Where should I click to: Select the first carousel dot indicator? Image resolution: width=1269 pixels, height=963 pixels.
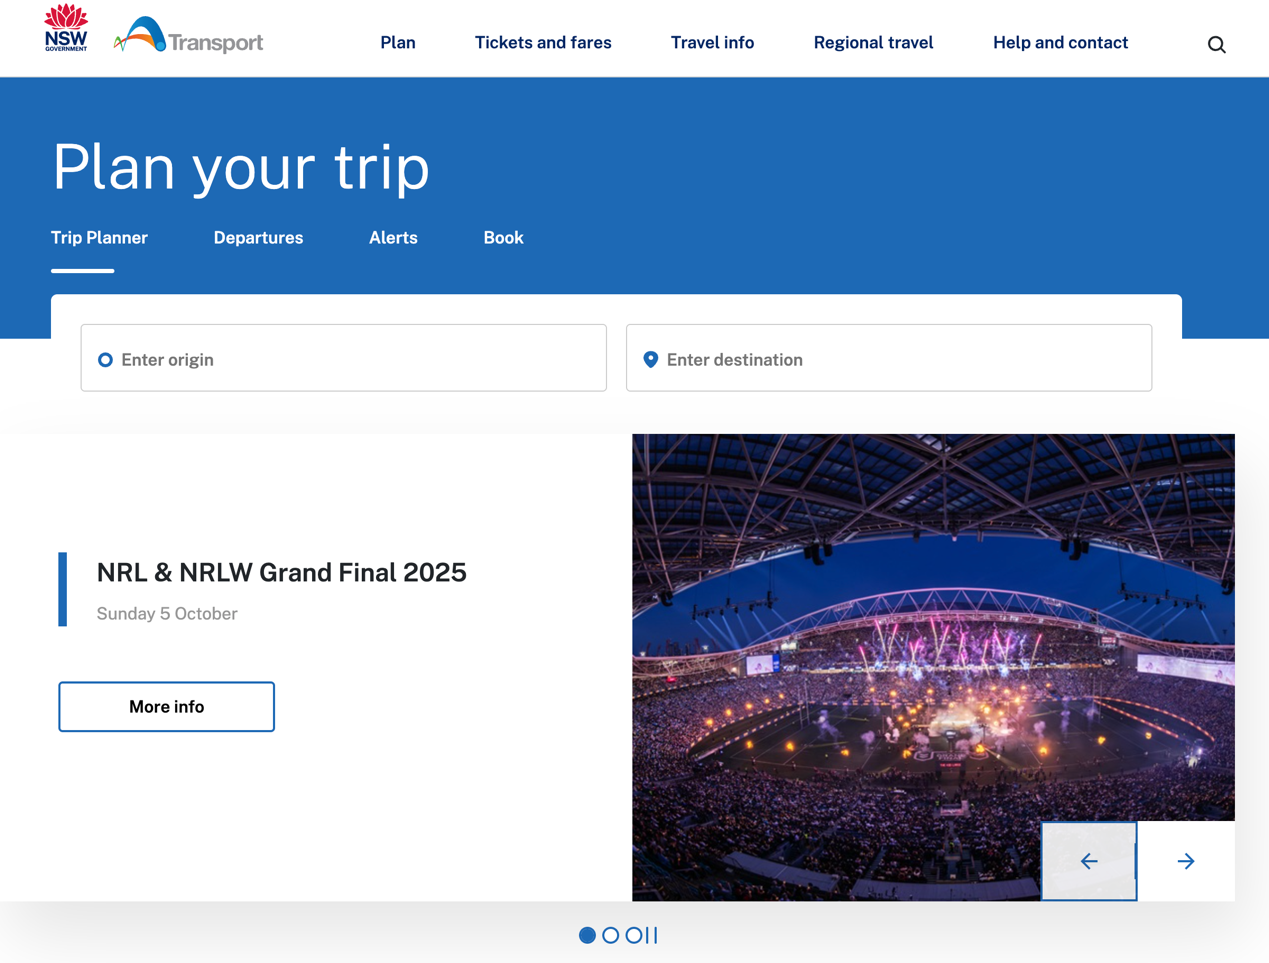pyautogui.click(x=587, y=935)
